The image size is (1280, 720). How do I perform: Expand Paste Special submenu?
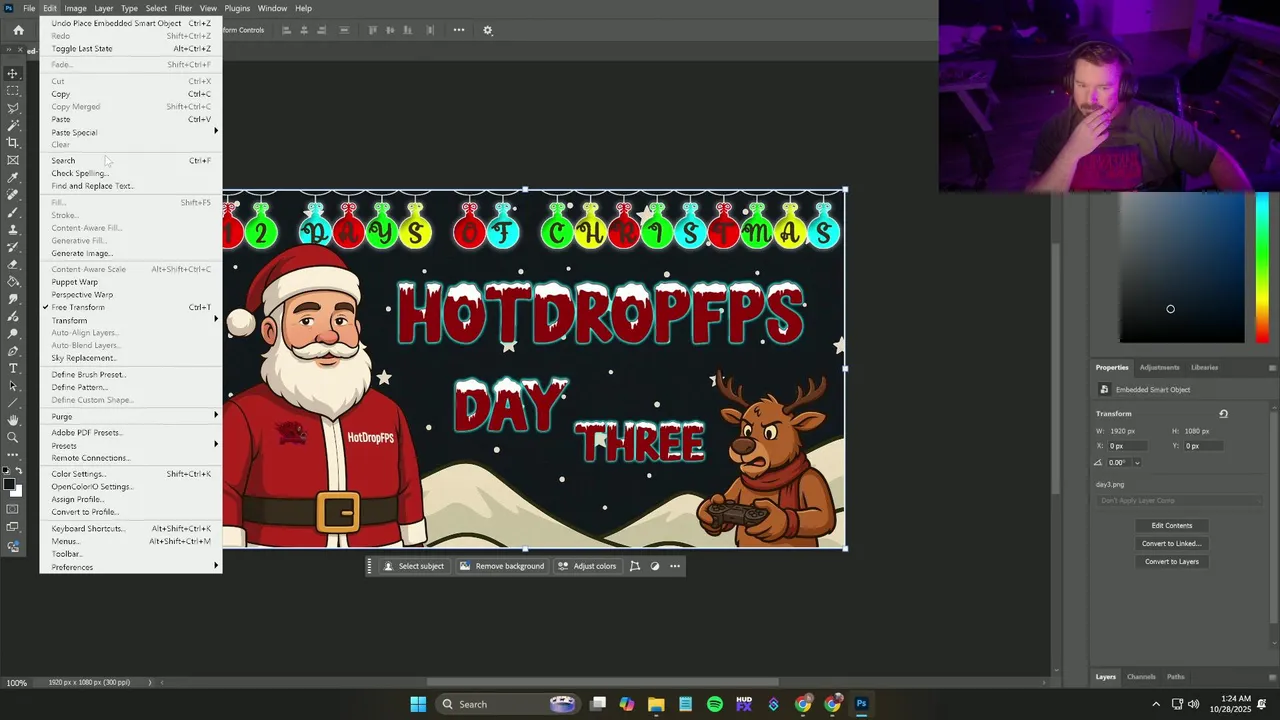(130, 132)
